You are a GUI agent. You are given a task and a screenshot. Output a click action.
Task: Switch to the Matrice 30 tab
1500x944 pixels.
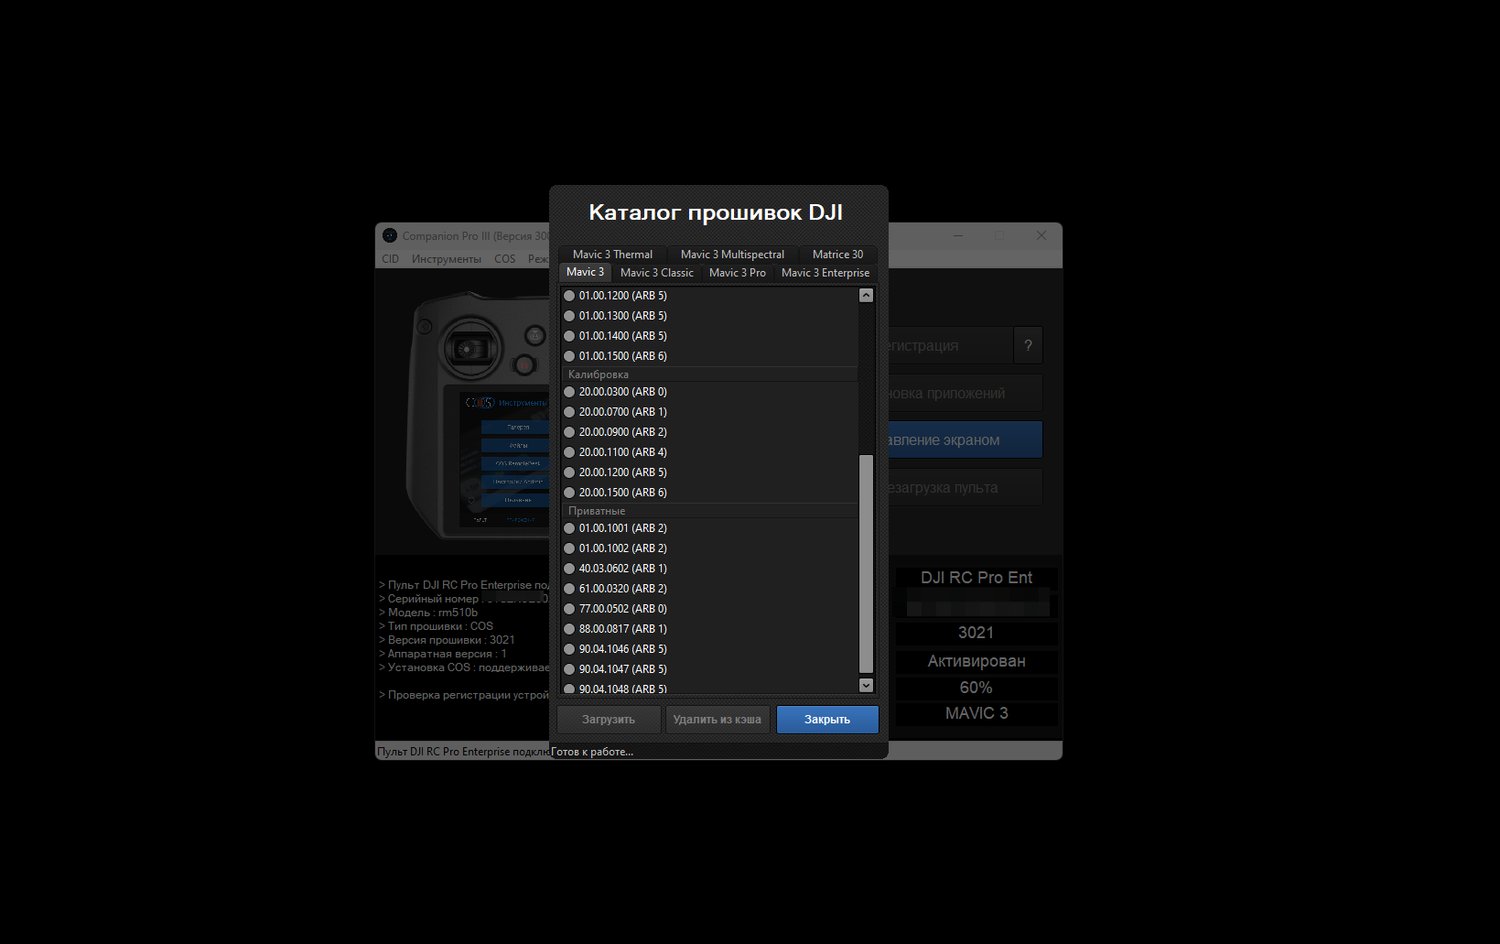tap(837, 255)
